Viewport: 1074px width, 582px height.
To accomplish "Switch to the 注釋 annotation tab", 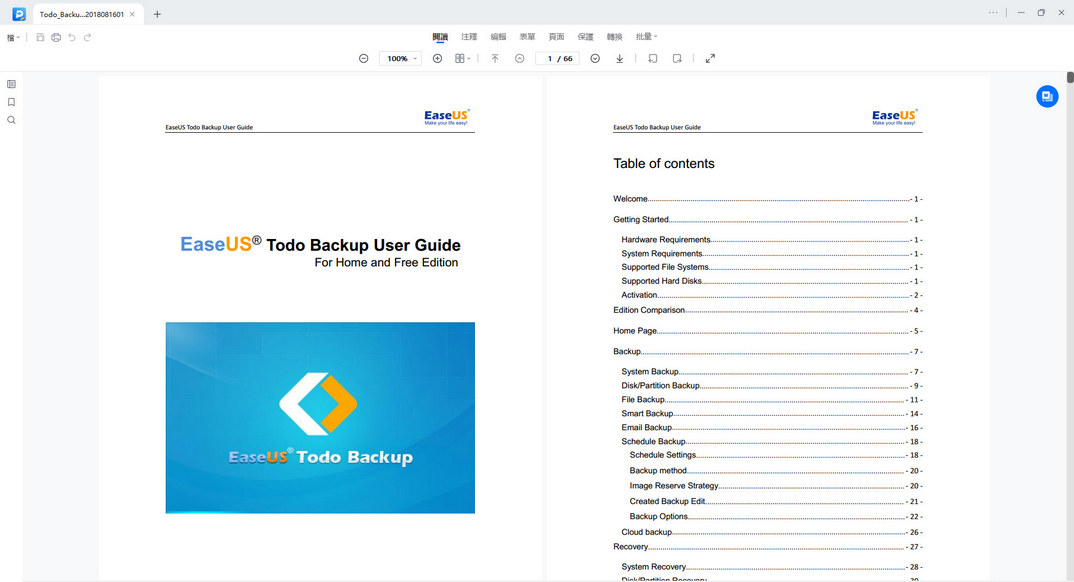I will 469,36.
